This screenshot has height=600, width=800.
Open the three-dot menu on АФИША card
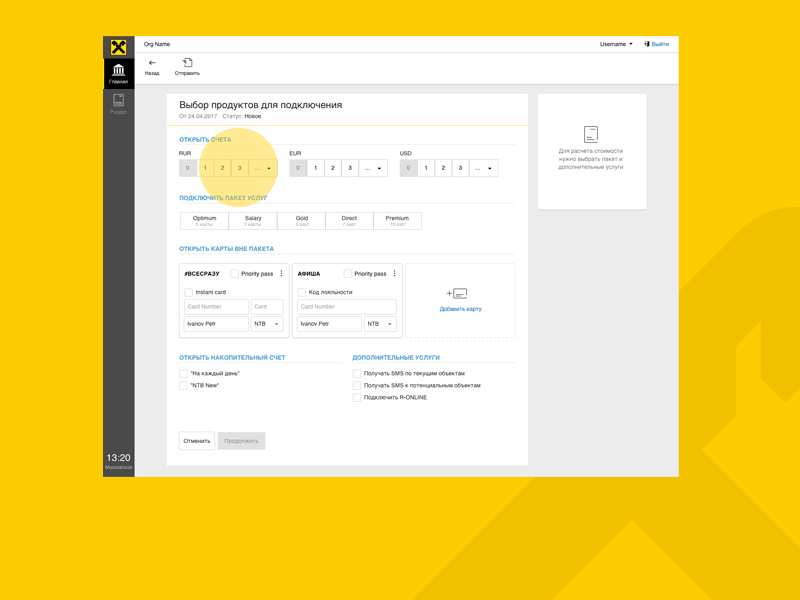394,273
